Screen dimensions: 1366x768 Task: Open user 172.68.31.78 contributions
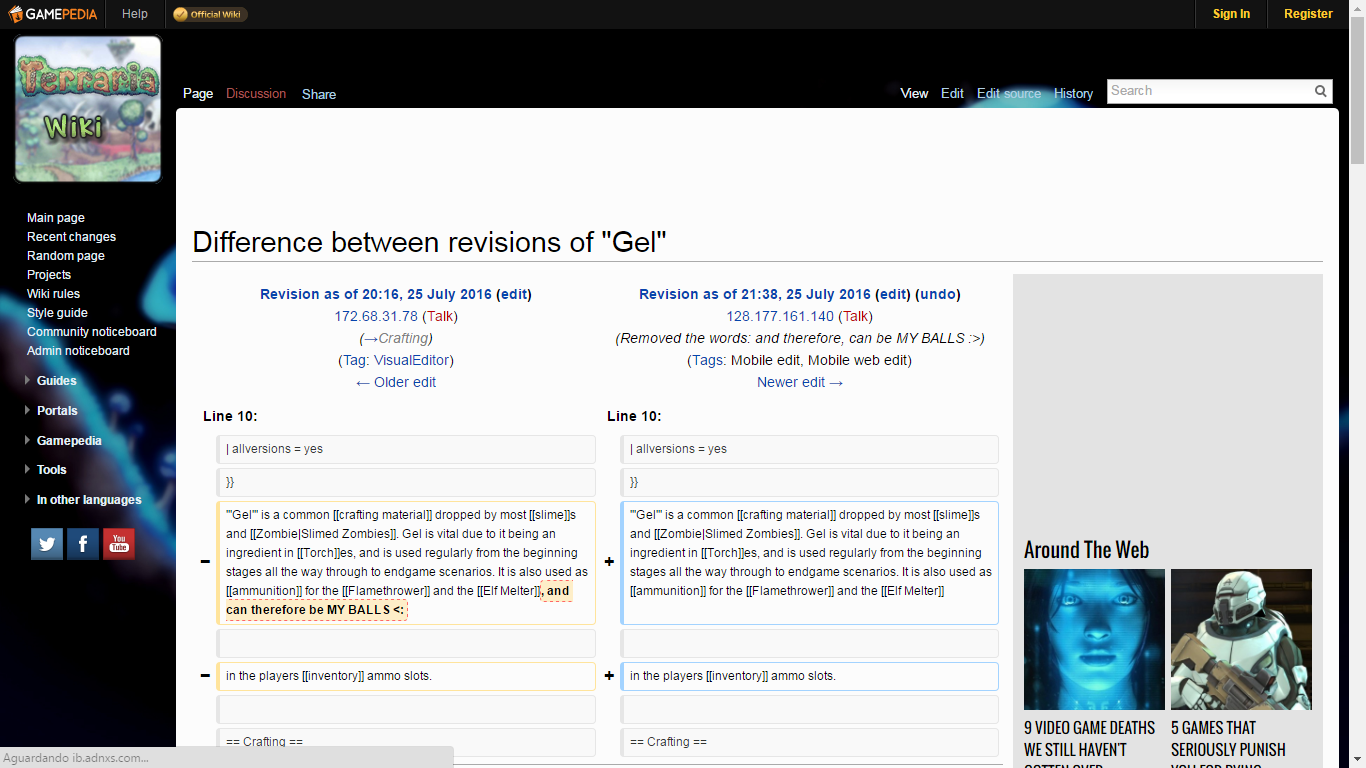point(376,316)
